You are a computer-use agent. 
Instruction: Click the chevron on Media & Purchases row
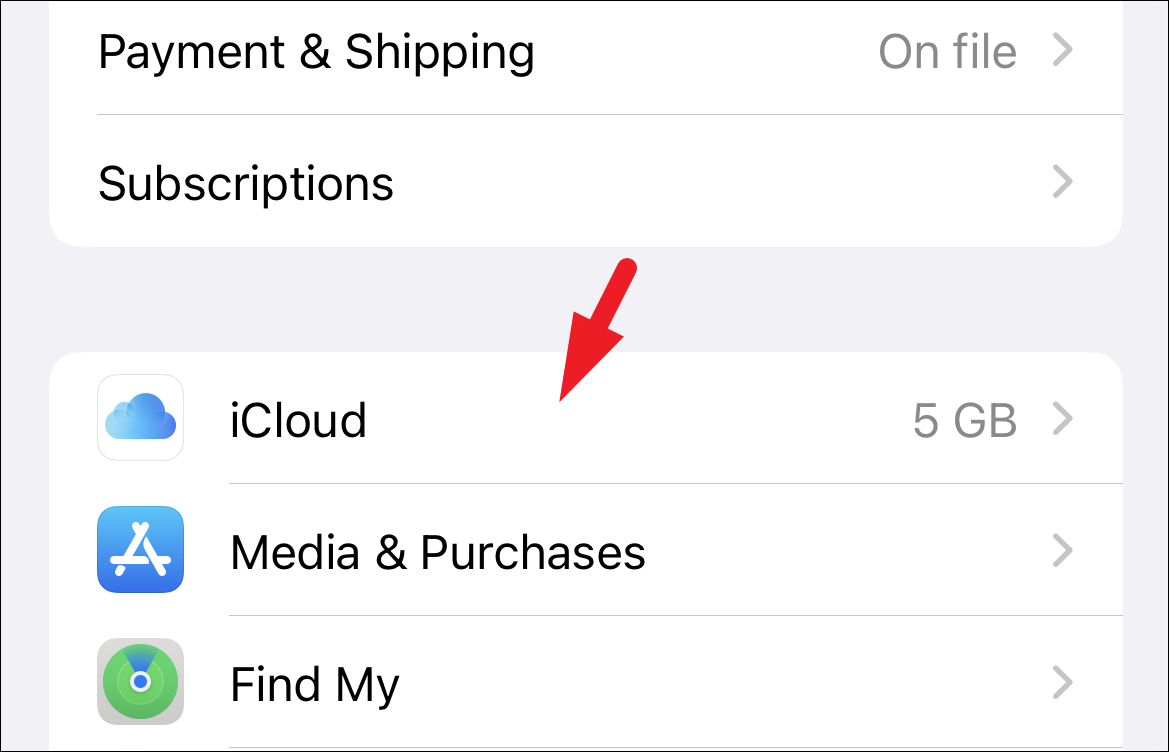[x=1062, y=551]
